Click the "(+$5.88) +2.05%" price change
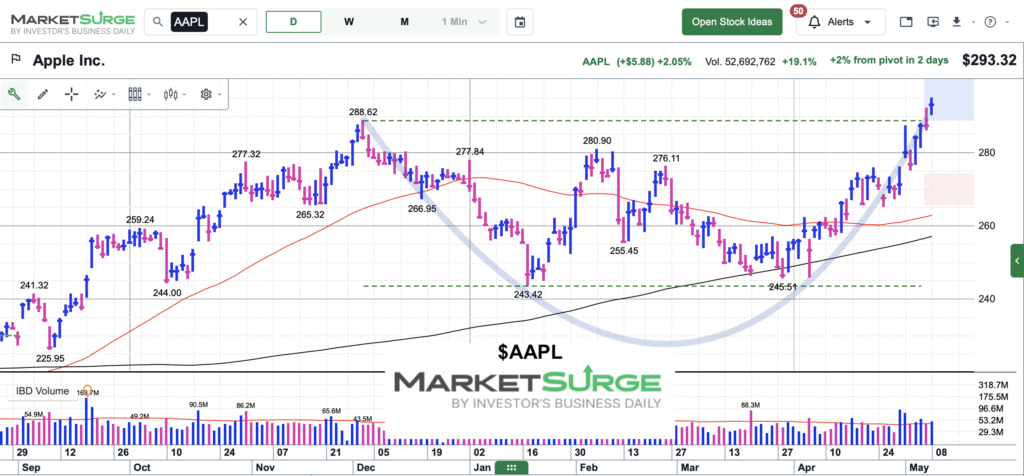This screenshot has height=476, width=1024. (656, 61)
